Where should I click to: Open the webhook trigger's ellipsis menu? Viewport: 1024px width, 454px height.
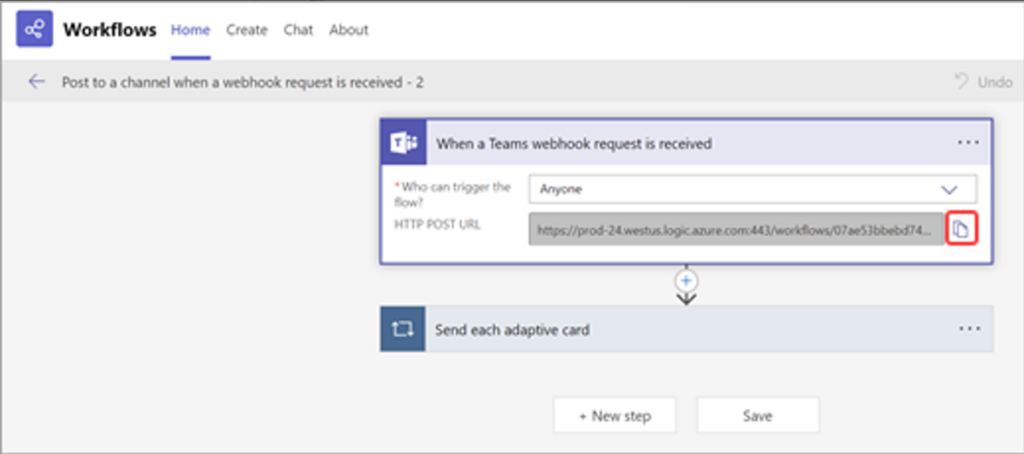coord(968,142)
